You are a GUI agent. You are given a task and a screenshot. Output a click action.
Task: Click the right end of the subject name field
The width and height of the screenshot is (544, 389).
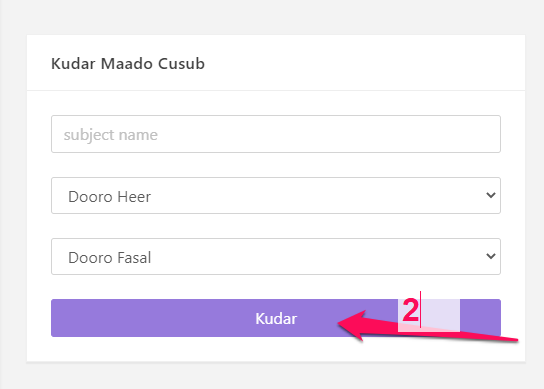(479, 134)
